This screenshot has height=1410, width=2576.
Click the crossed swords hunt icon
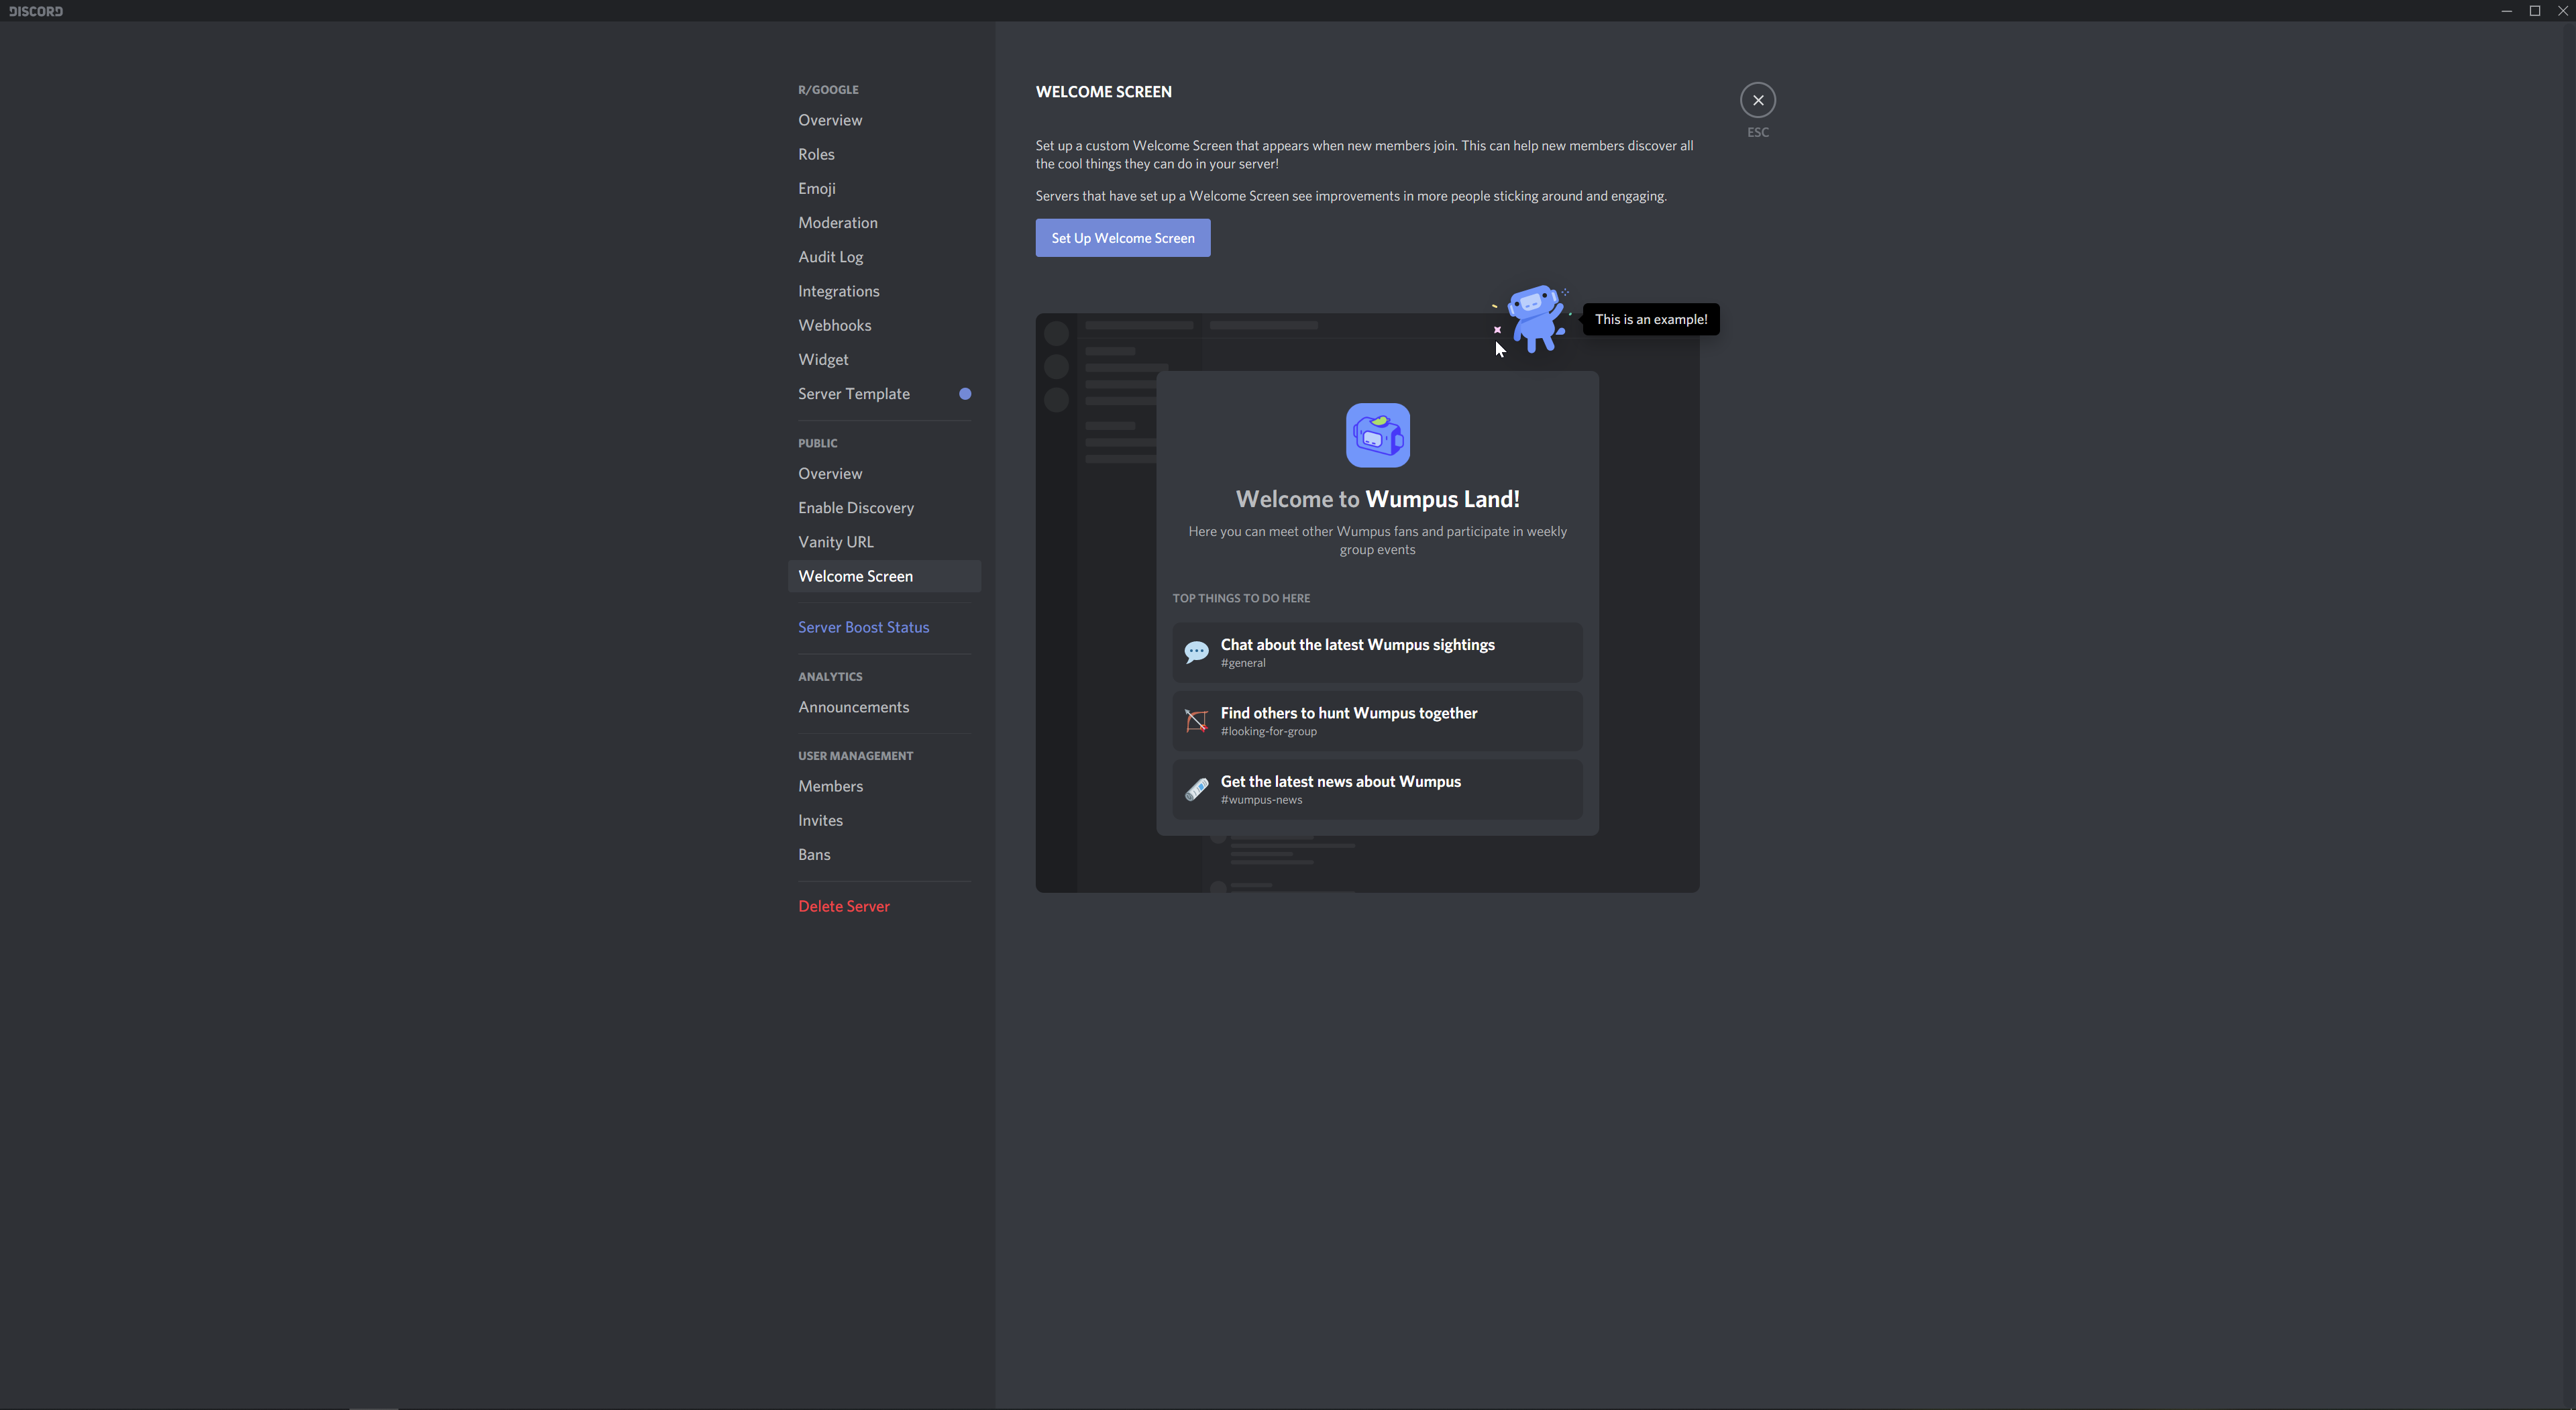1196,721
